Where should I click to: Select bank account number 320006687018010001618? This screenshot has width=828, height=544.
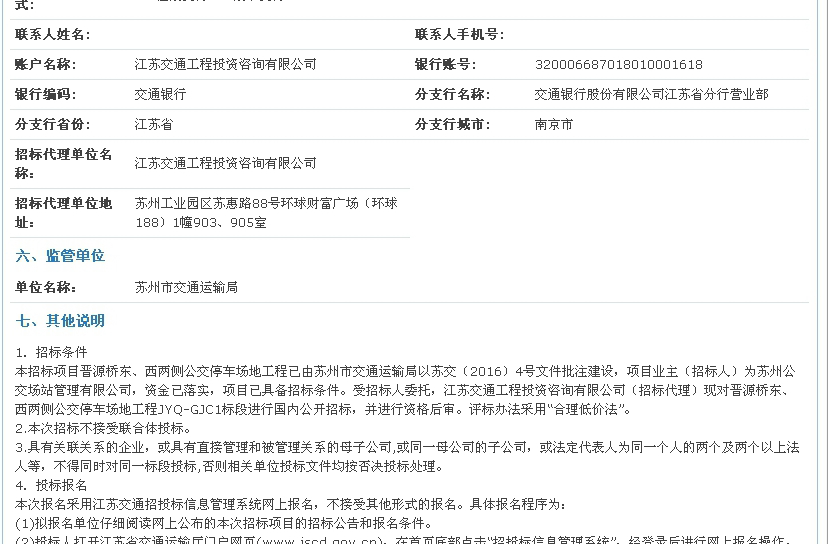click(x=618, y=65)
